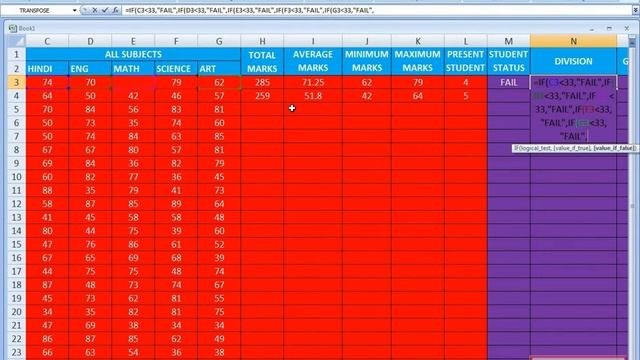Minimize the Book1 workbook window
The width and height of the screenshot is (640, 360).
tap(592, 29)
